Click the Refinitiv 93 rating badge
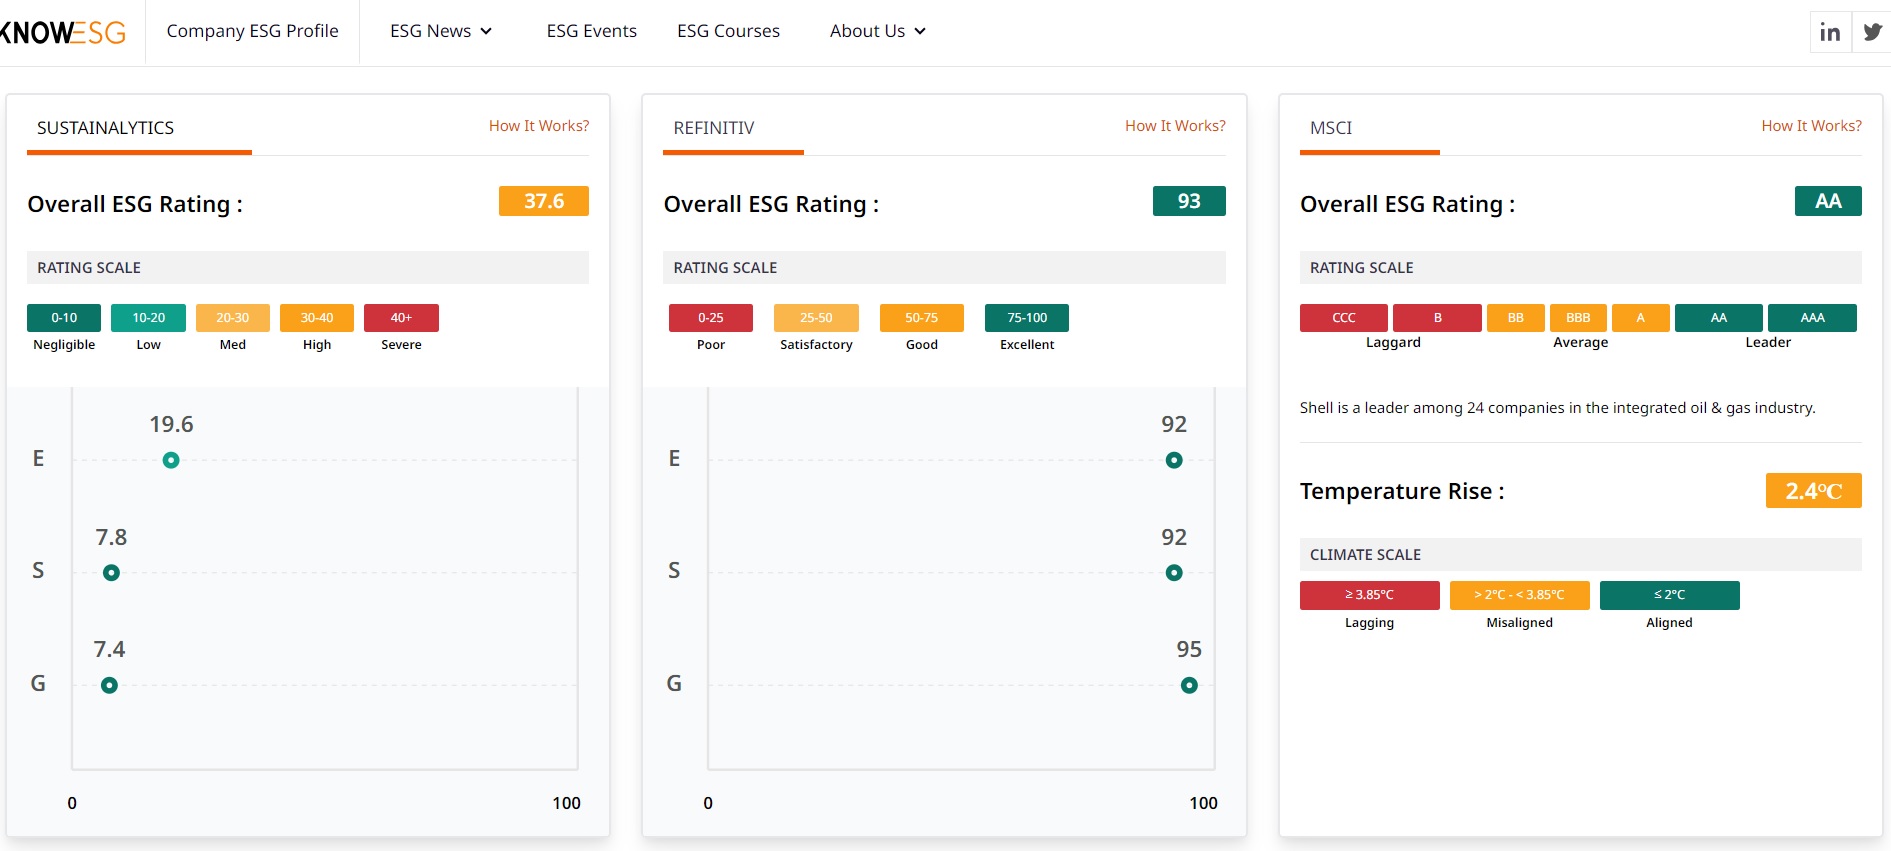Viewport: 1891px width, 851px height. pyautogui.click(x=1189, y=201)
